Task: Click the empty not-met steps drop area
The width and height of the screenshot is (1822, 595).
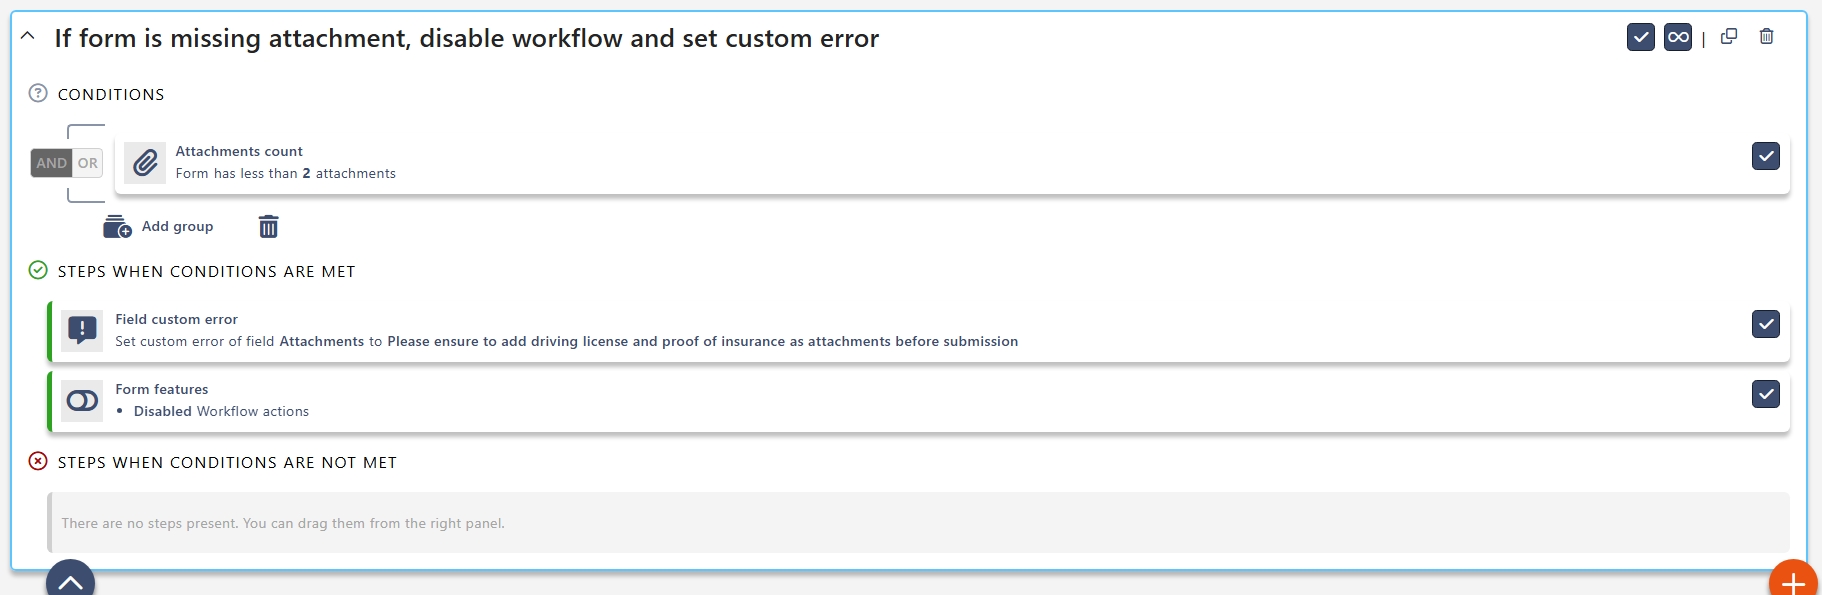Action: coord(918,523)
